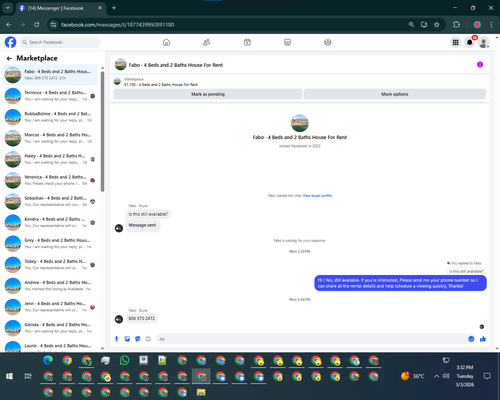This screenshot has height=400, width=500.
Task: Show hidden system tray icons
Action: (x=436, y=376)
